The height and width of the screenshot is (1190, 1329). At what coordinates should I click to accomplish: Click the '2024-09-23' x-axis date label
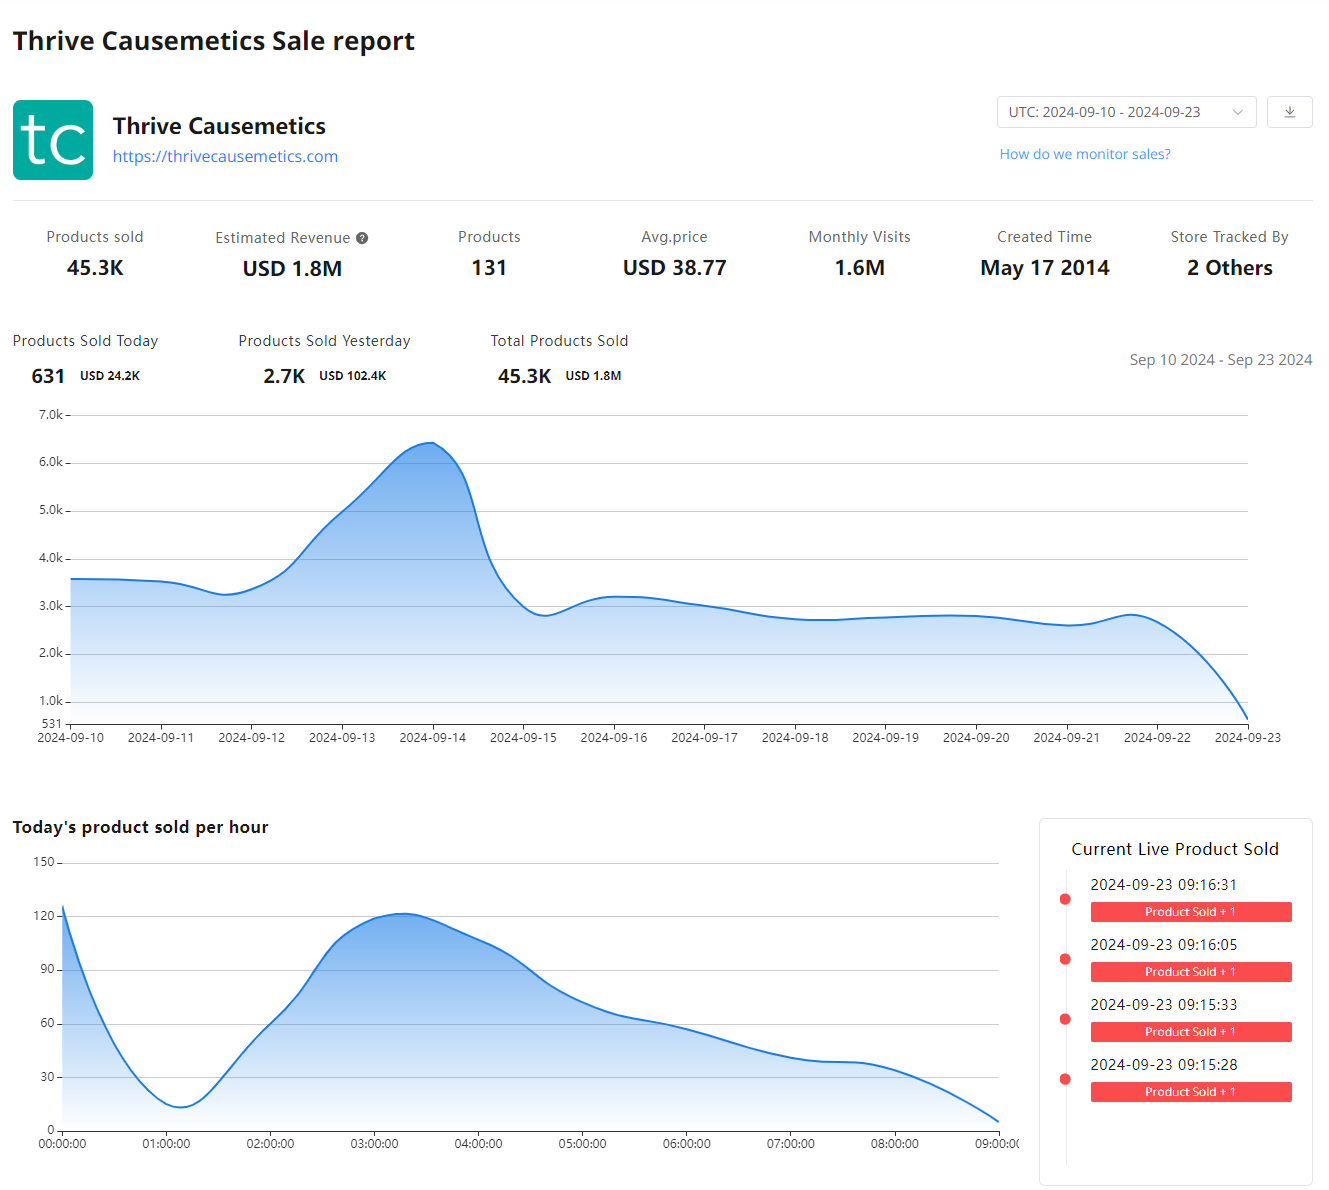coord(1247,738)
